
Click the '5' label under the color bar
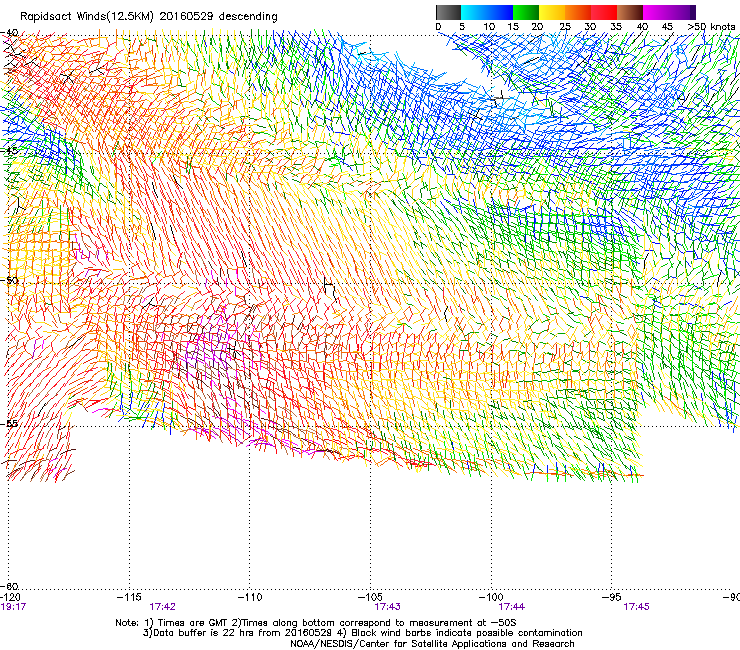tap(462, 27)
